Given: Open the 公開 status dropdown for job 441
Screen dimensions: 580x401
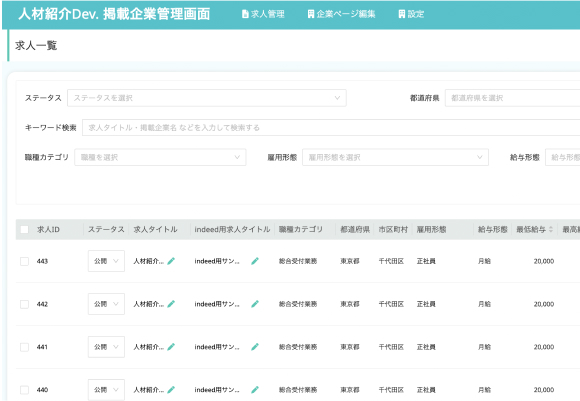Looking at the screenshot, I should 106,347.
